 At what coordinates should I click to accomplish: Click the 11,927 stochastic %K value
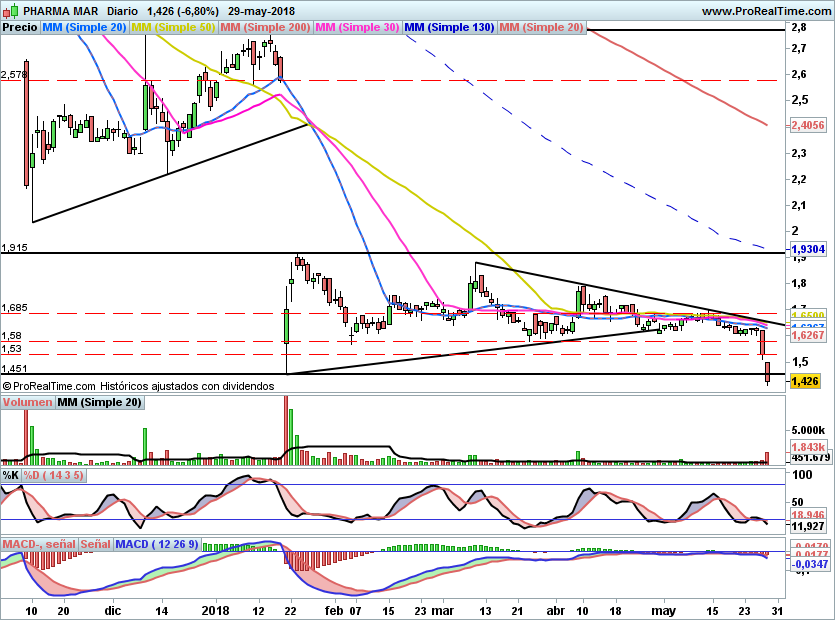pyautogui.click(x=808, y=526)
